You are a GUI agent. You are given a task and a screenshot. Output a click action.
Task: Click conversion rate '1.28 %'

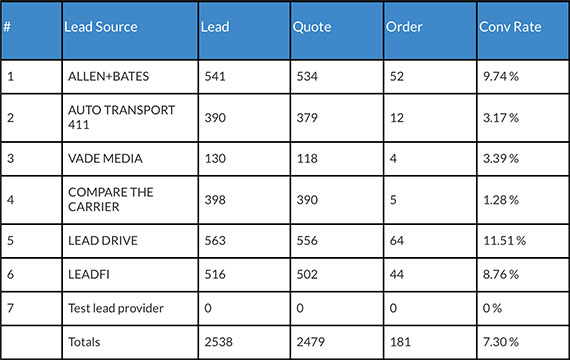(x=501, y=200)
